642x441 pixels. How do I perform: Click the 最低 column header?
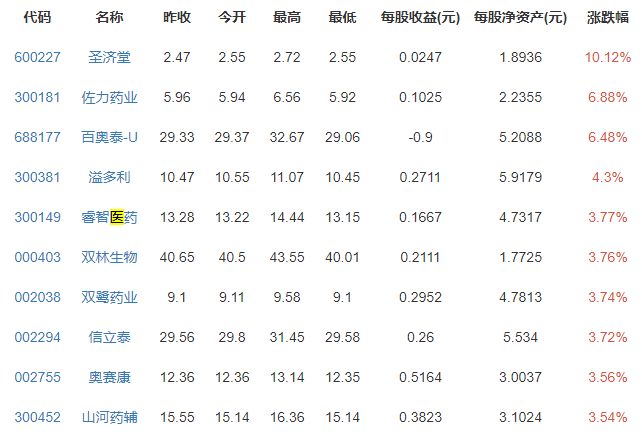(342, 17)
